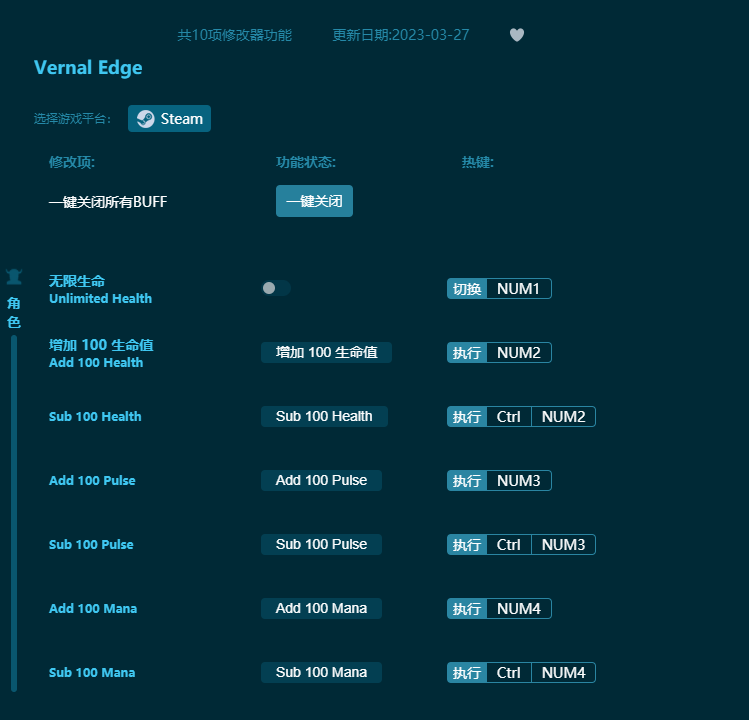Click the 一键关闭所有BUFF label
The image size is (749, 720).
tap(108, 202)
